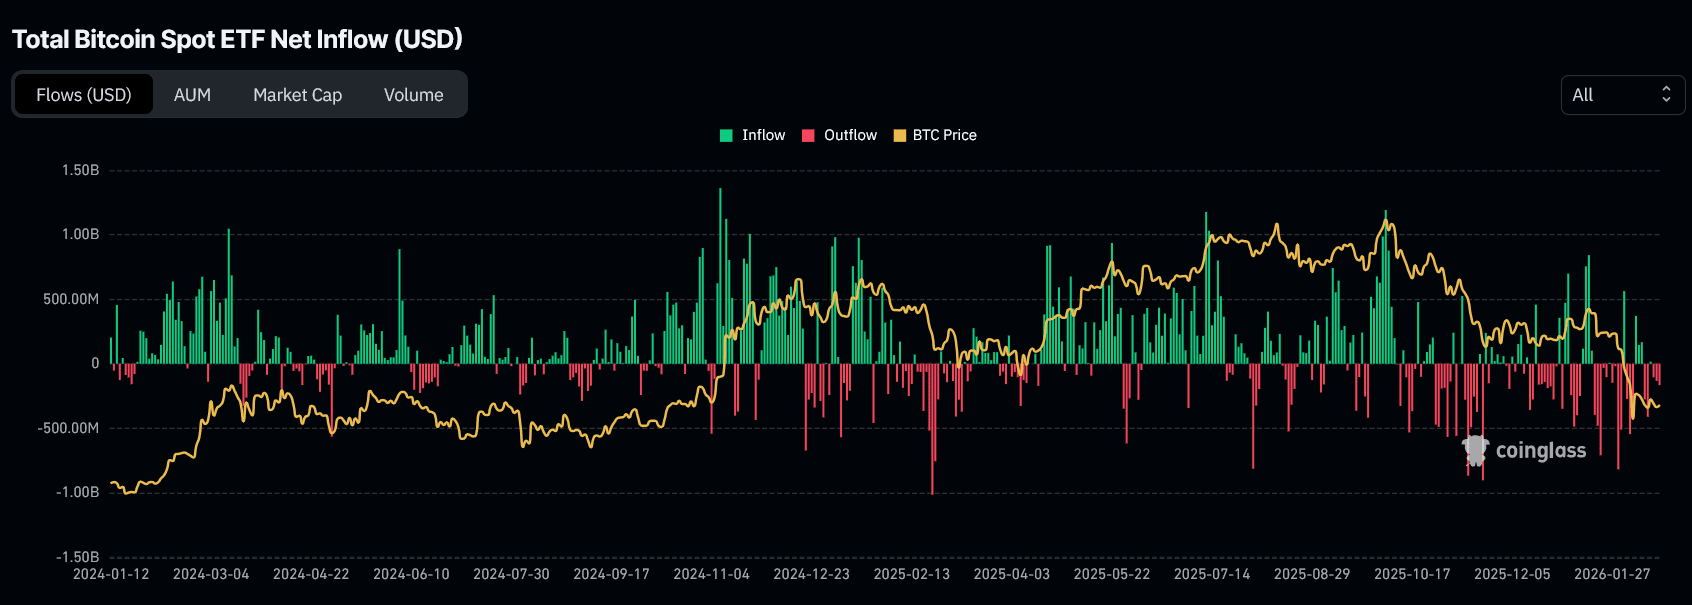Click the coinglass watermark text
Screen dimensions: 1692x605
pyautogui.click(x=1540, y=451)
